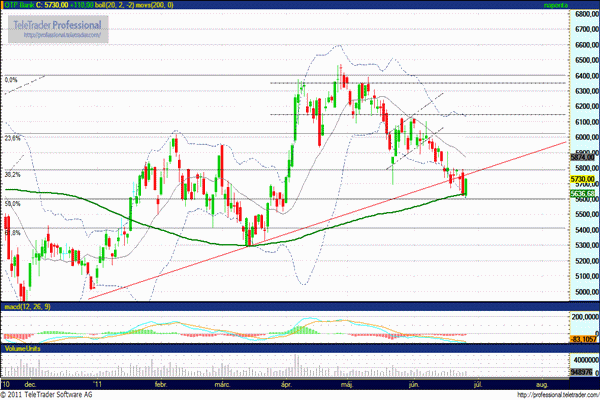The image size is (600, 400).
Task: Click the 0.0% Fibonacci level label
Action: (x=12, y=79)
